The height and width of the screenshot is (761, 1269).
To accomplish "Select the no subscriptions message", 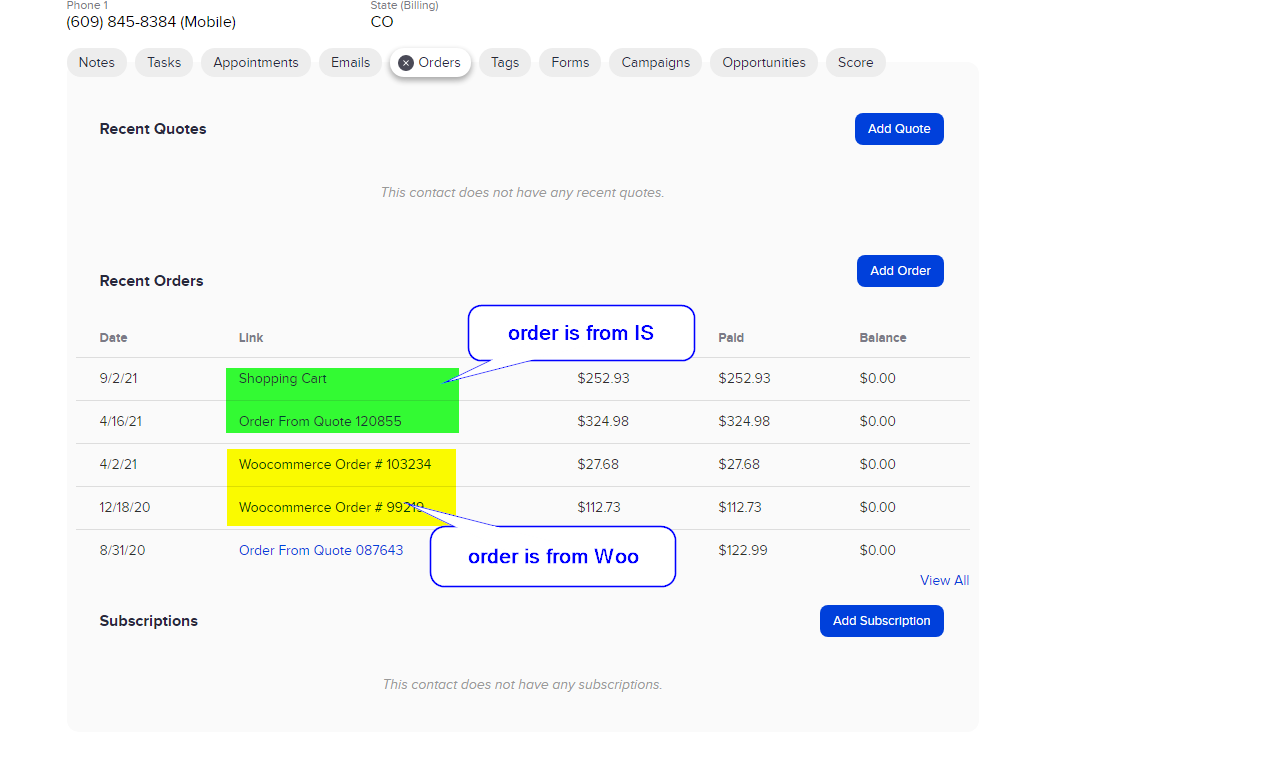I will pos(522,685).
